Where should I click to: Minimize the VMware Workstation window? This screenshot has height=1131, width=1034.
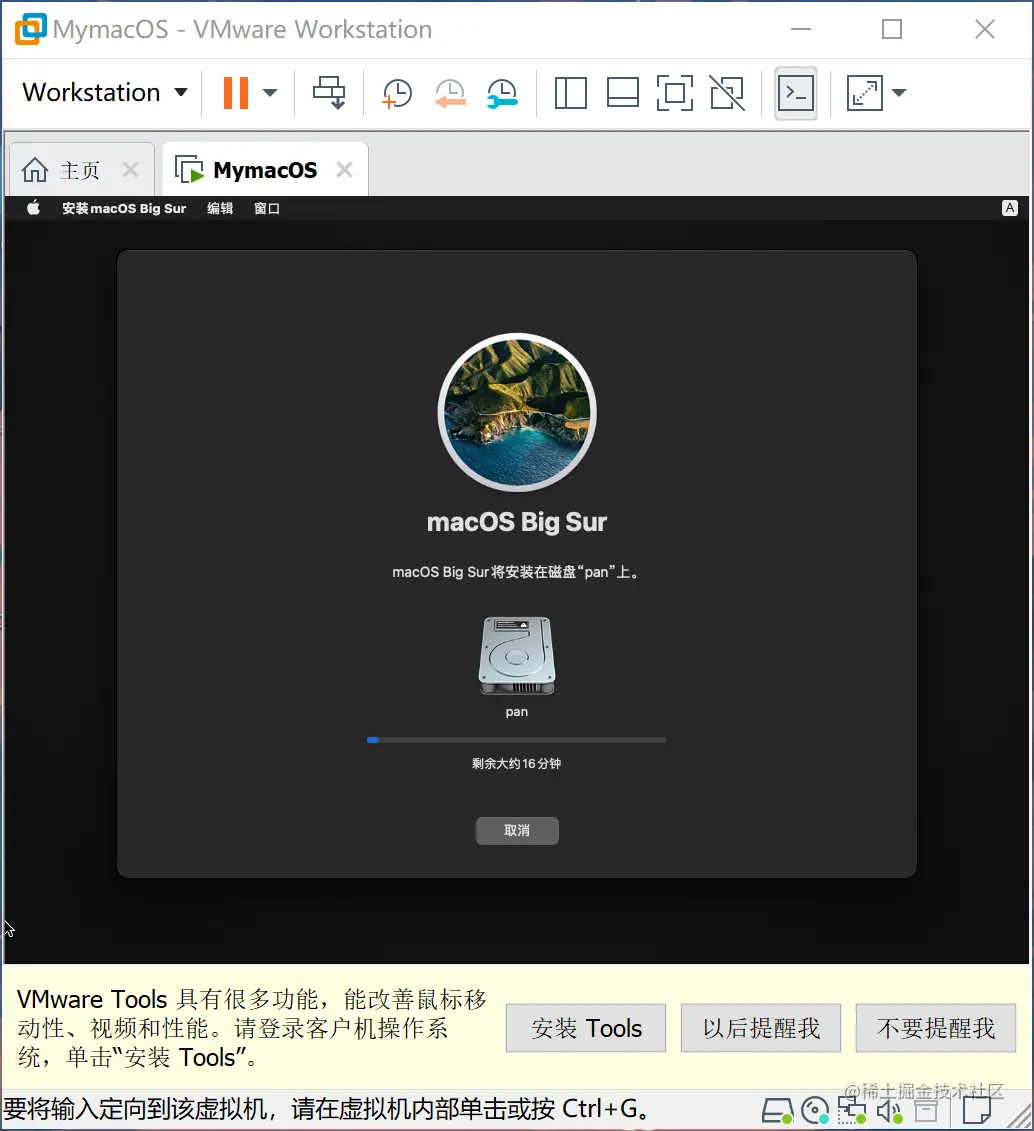click(800, 29)
